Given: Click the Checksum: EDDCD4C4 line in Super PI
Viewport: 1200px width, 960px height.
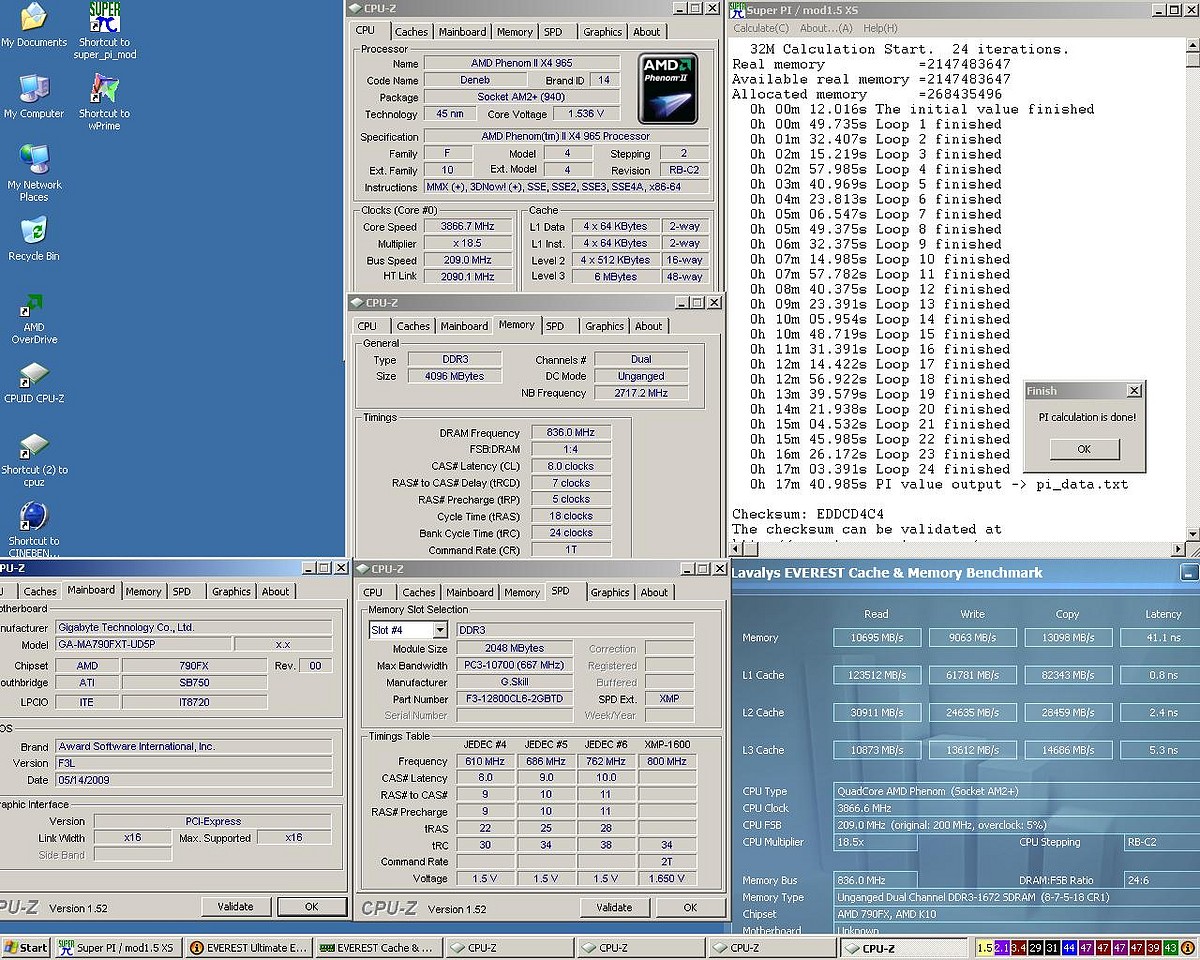Looking at the screenshot, I should [808, 514].
